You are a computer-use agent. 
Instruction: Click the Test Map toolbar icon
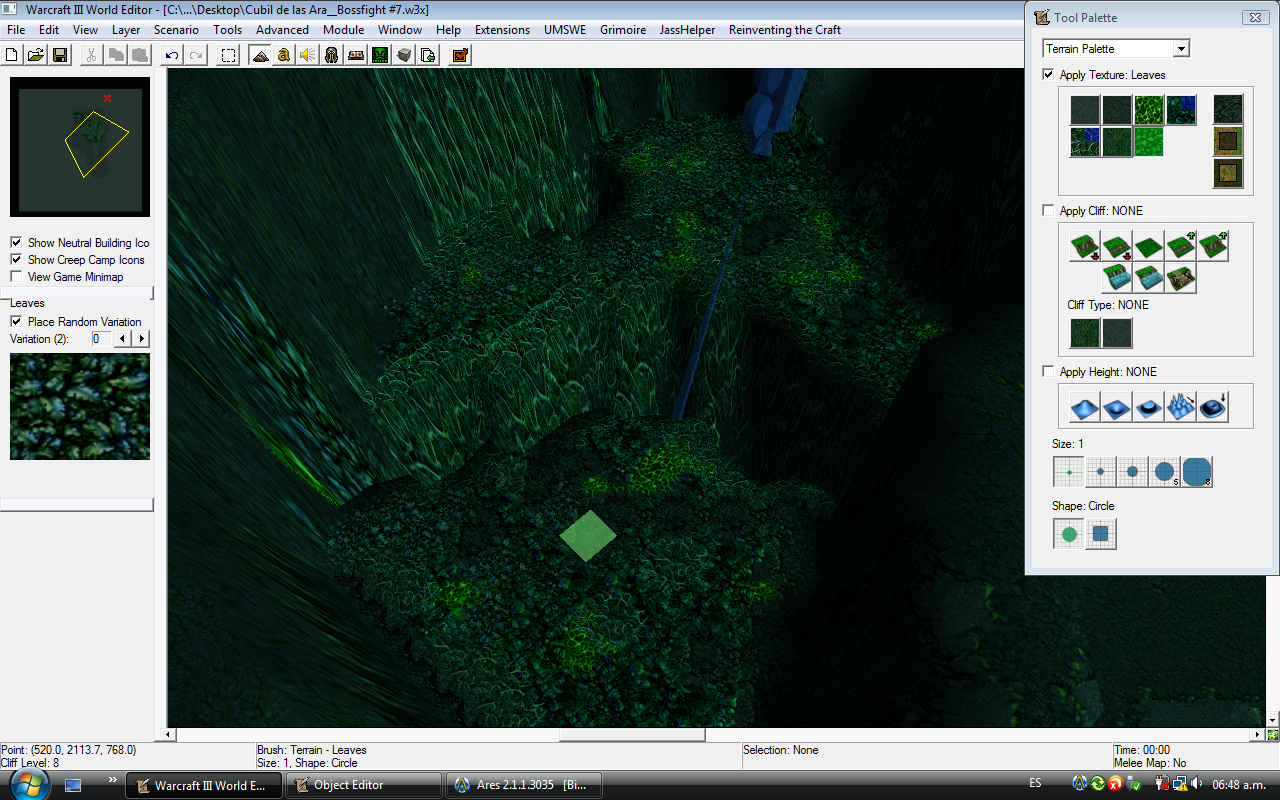460,55
